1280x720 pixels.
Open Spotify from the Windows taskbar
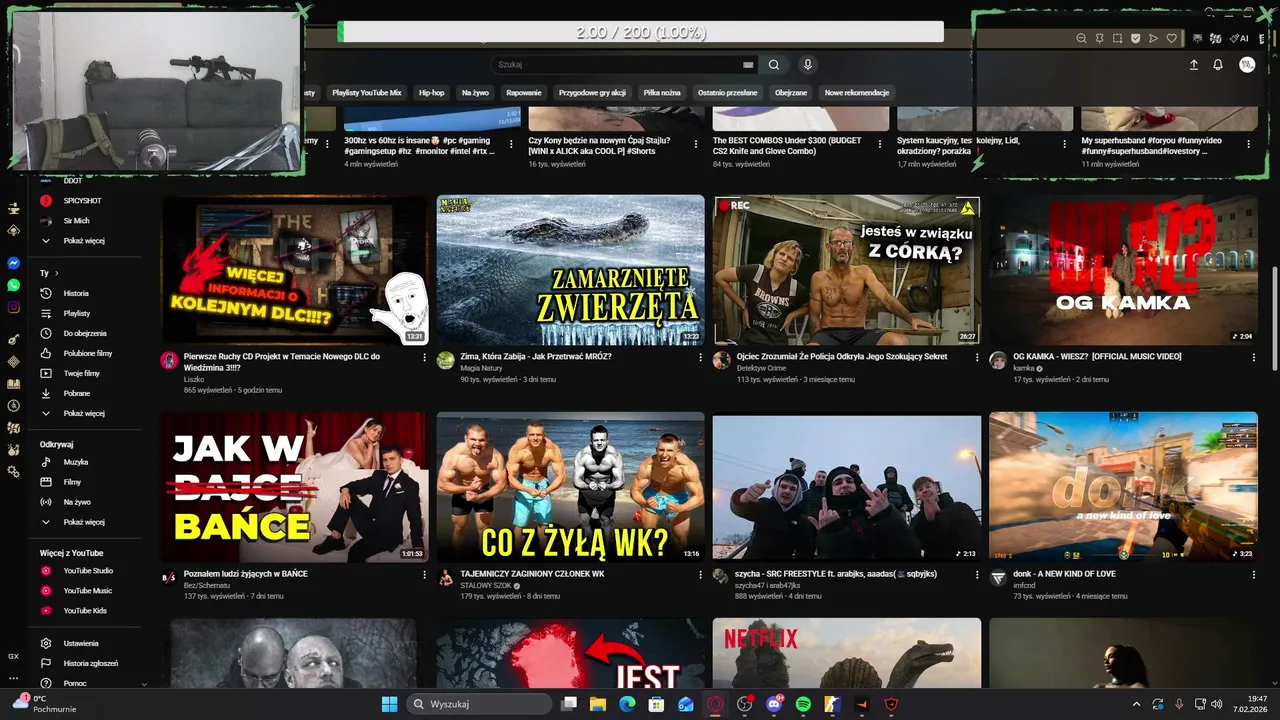(x=803, y=704)
